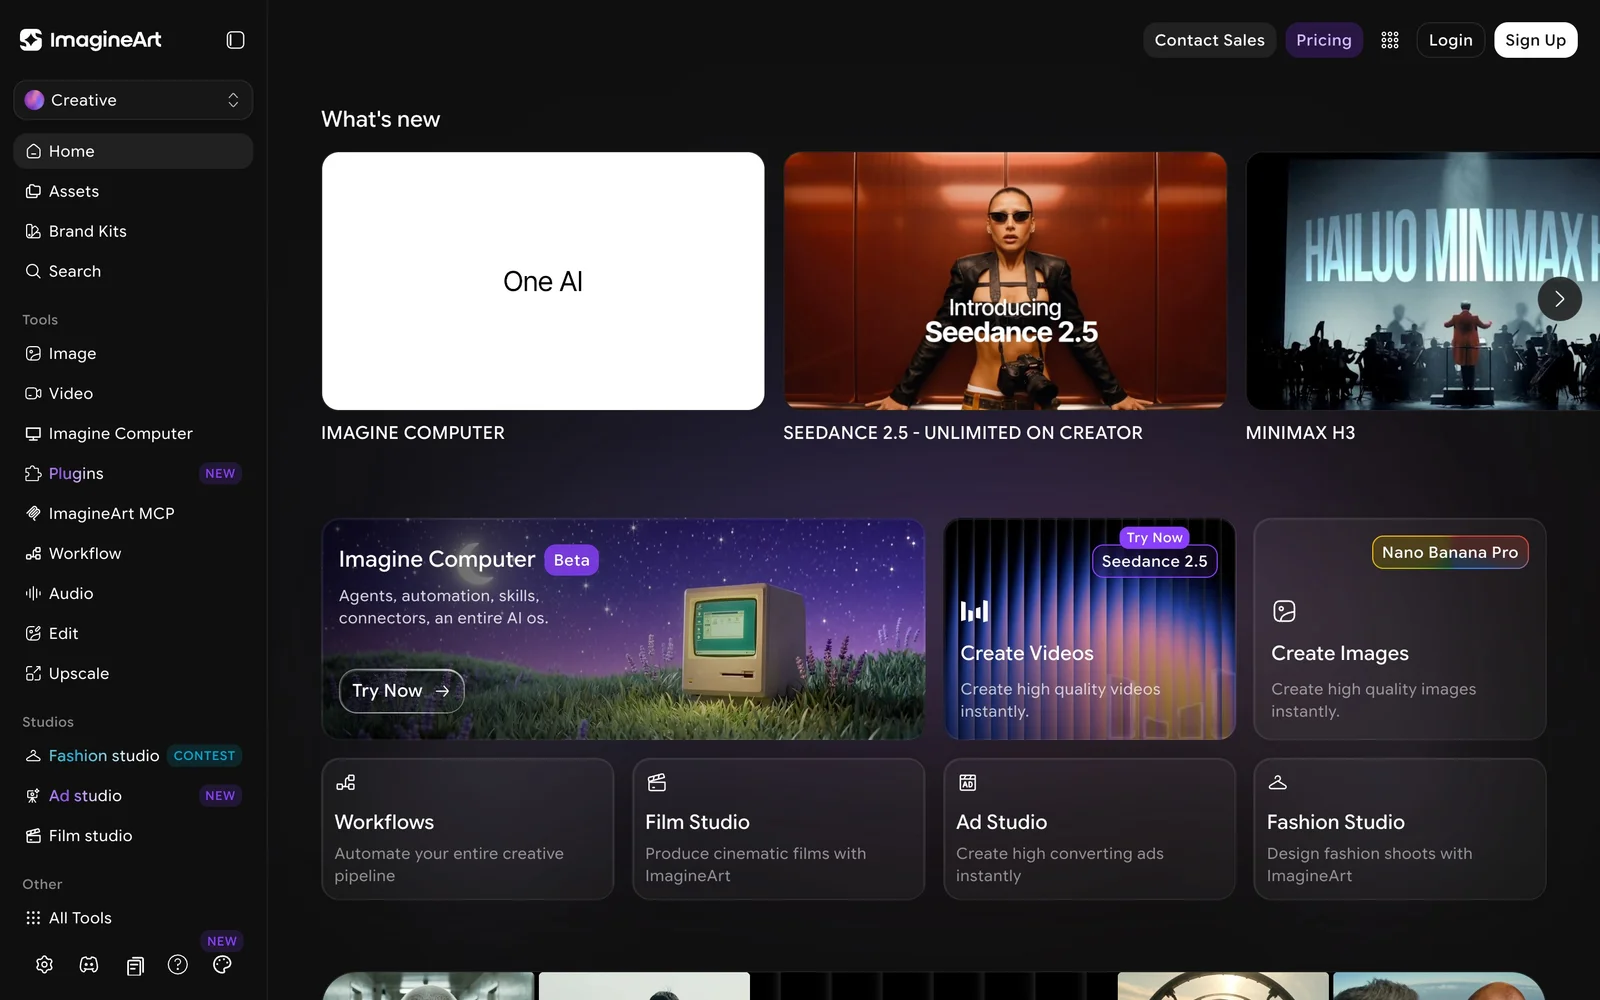1600x1000 pixels.
Task: Open the apps grid menu
Action: (x=1390, y=40)
